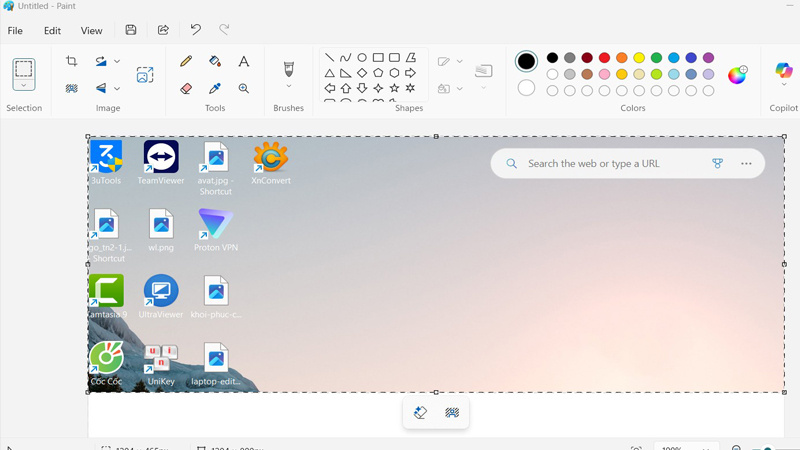Activate the Text tool
The image size is (800, 450).
[244, 62]
